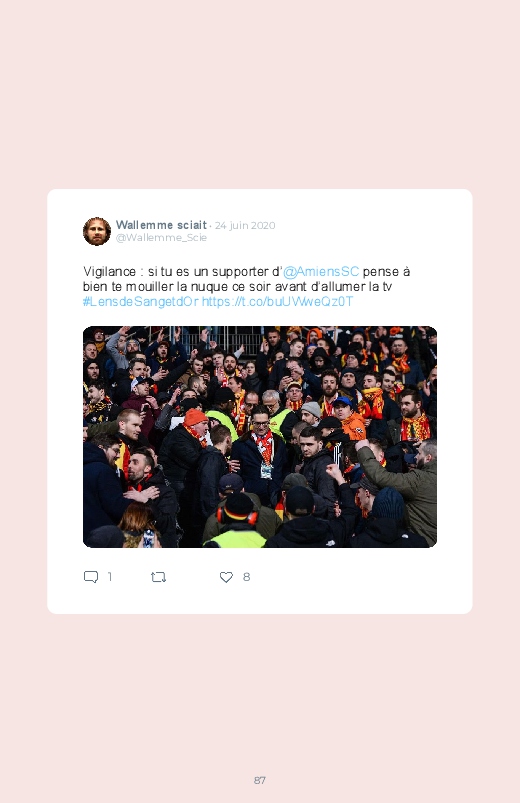Follow the t.co/buUVWveQz0T link

(278, 302)
